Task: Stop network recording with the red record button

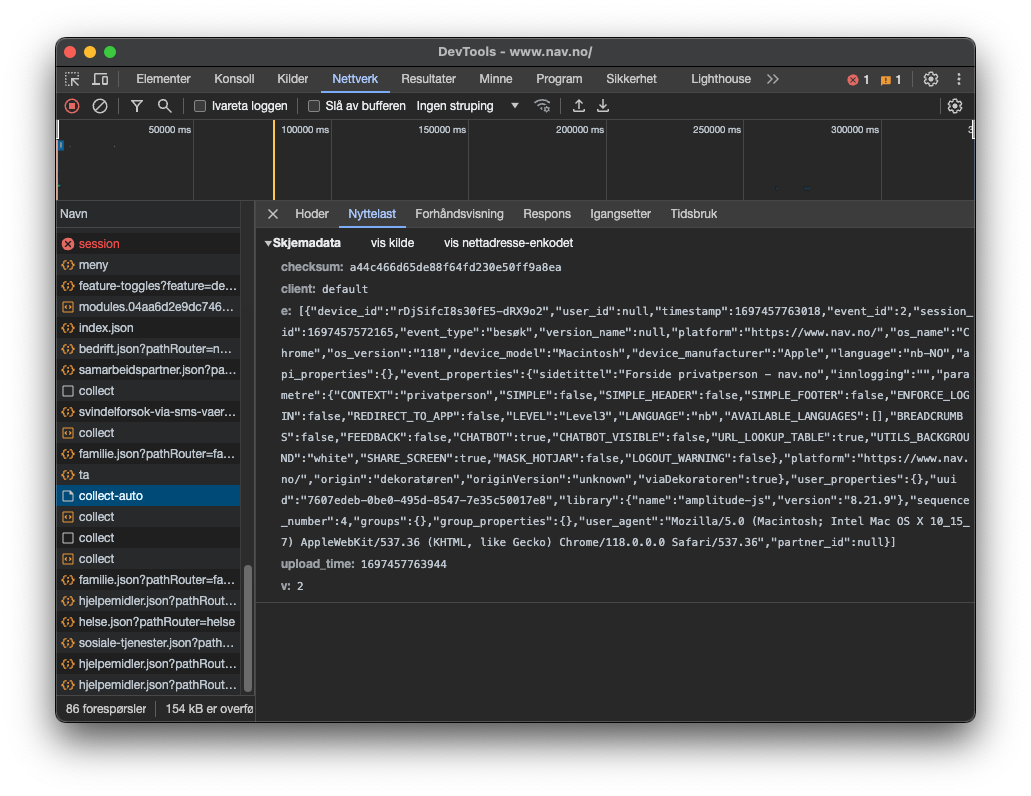Action: pos(72,106)
